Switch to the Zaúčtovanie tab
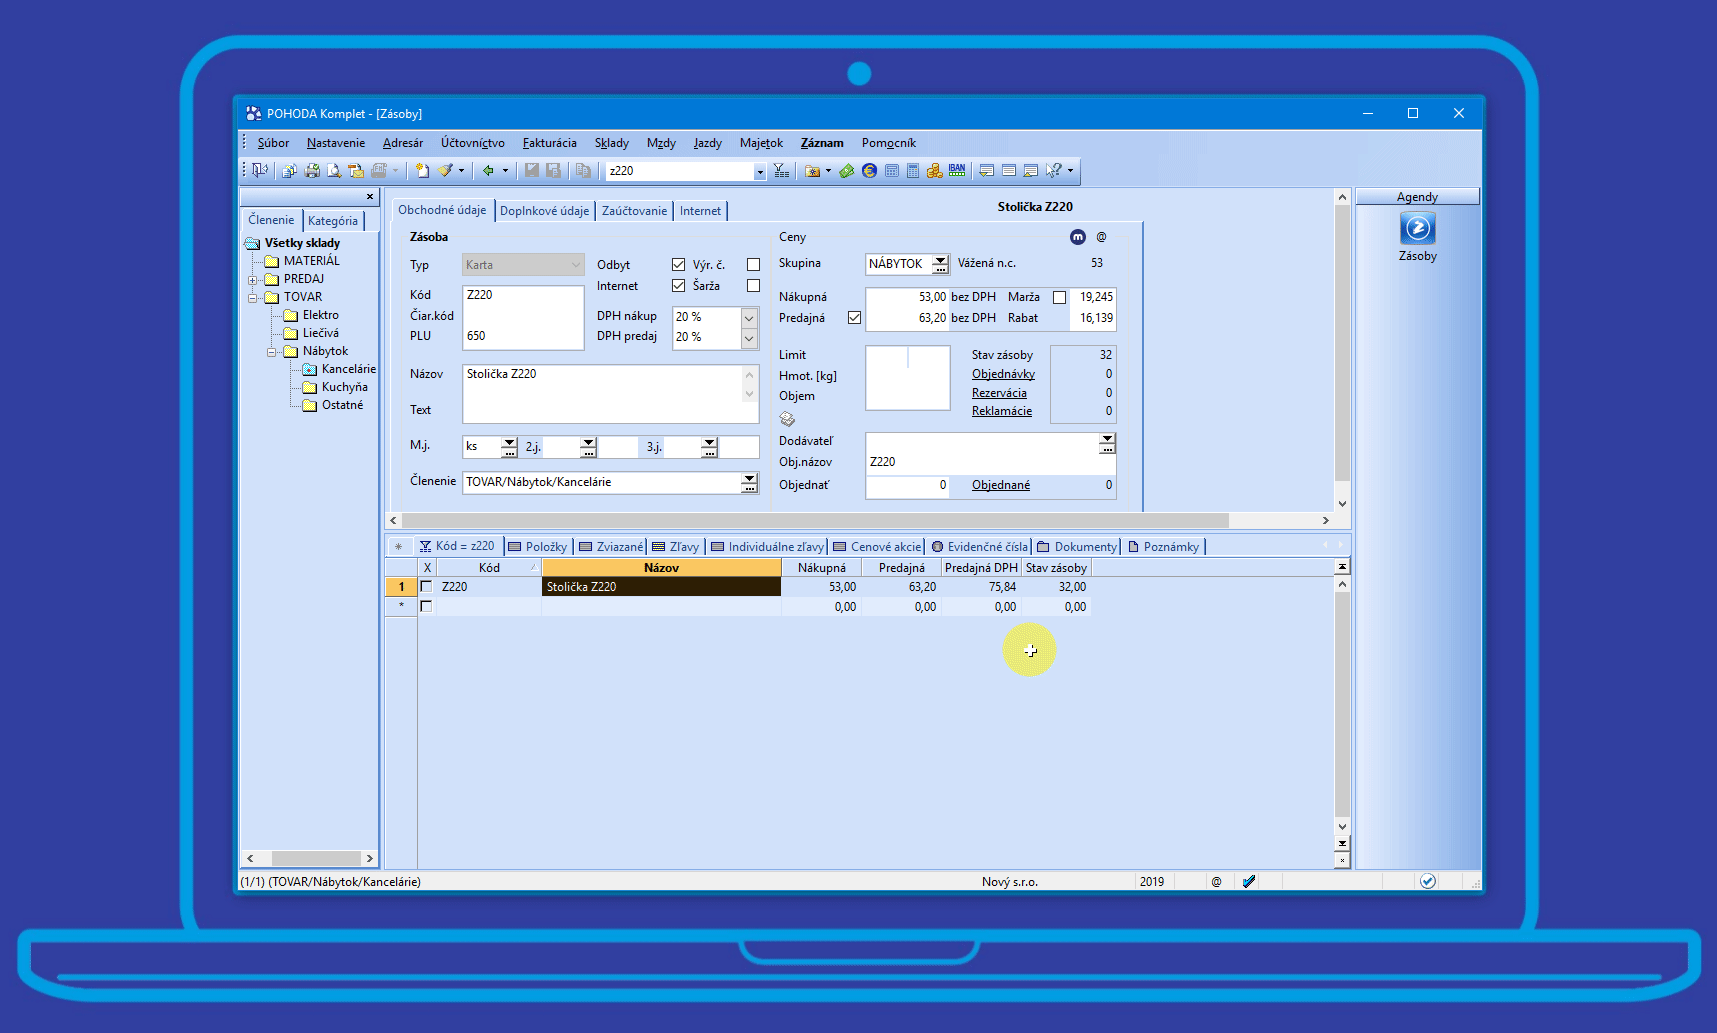 click(x=634, y=211)
